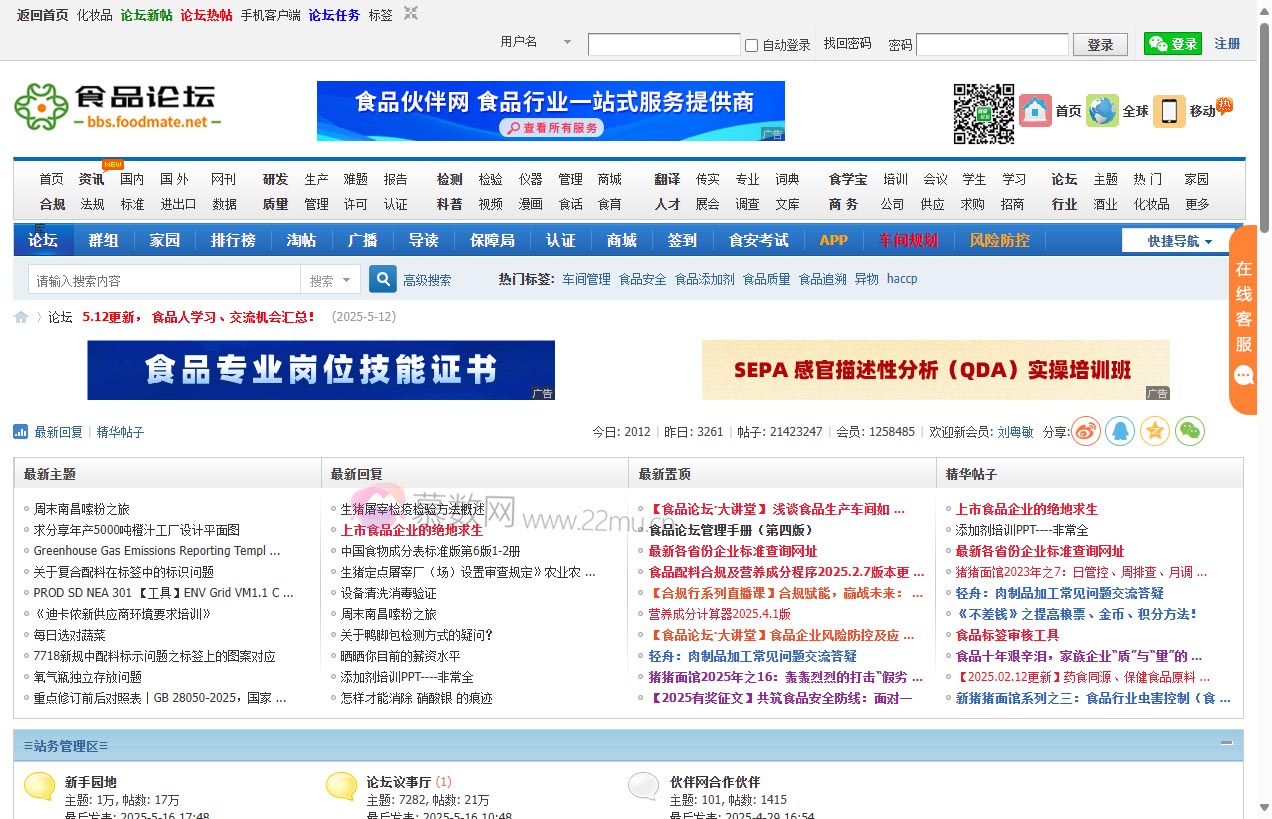Screen dimensions: 1272x819
Task: Click the green WeChat share icon
Action: click(1190, 431)
